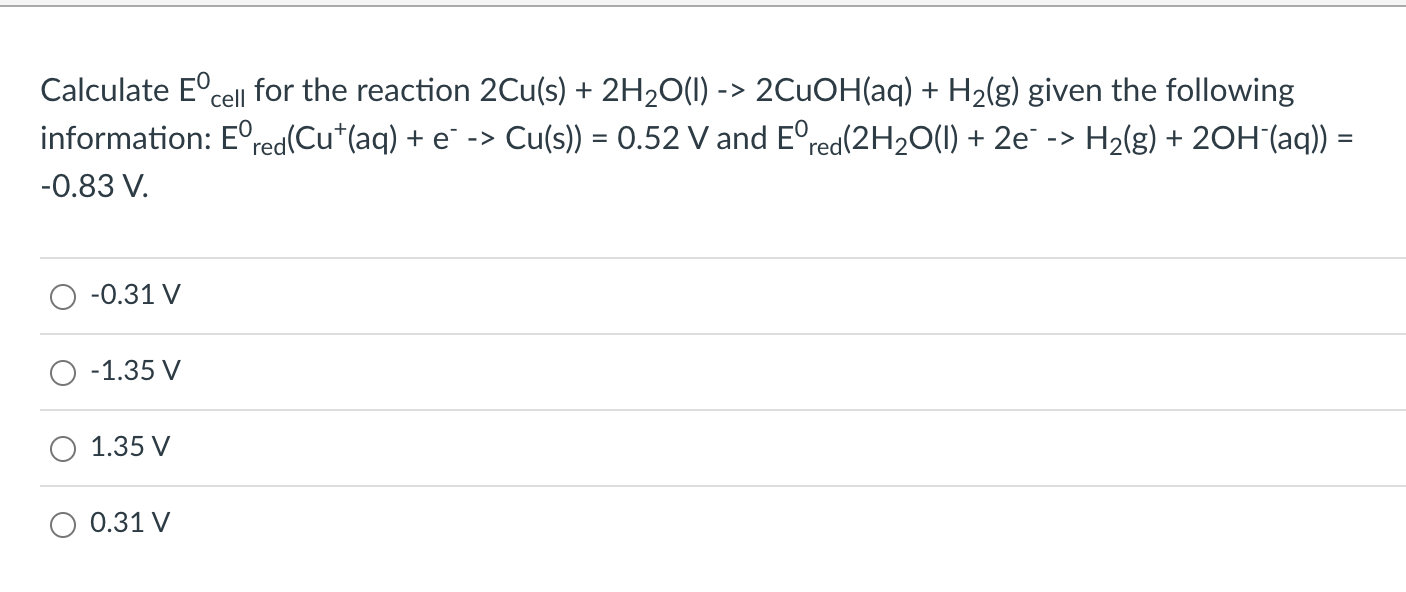Click the -1.35 V answer label text
This screenshot has height=592, width=1406.
click(x=134, y=370)
